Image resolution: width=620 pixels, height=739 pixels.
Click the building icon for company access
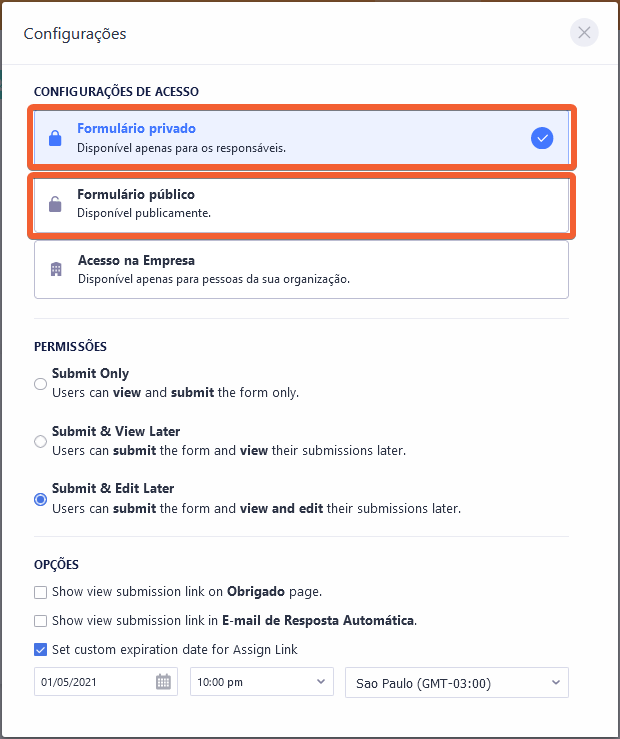pos(56,270)
